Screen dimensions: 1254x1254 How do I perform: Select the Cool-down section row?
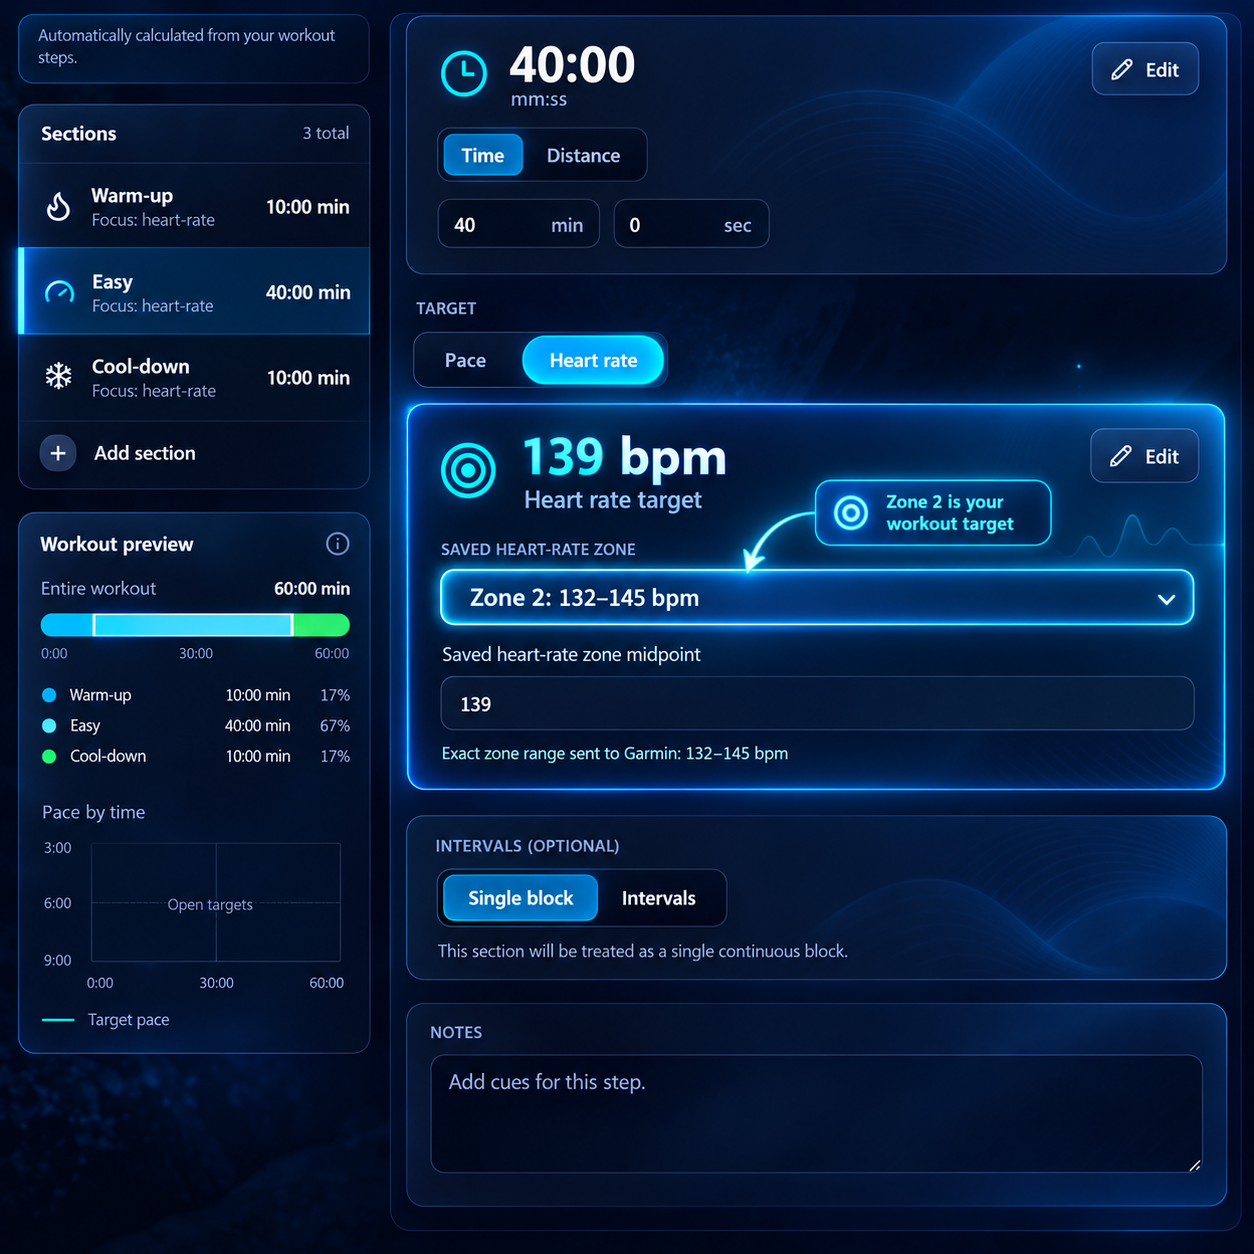[194, 378]
